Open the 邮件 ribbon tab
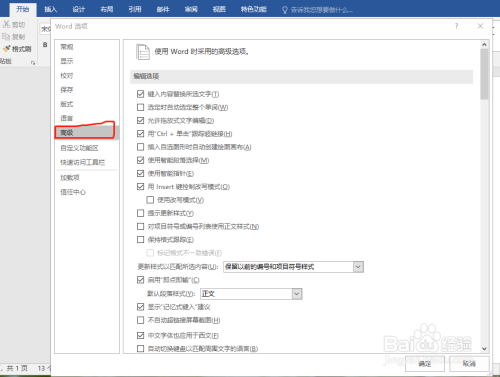500x377 pixels. (163, 9)
